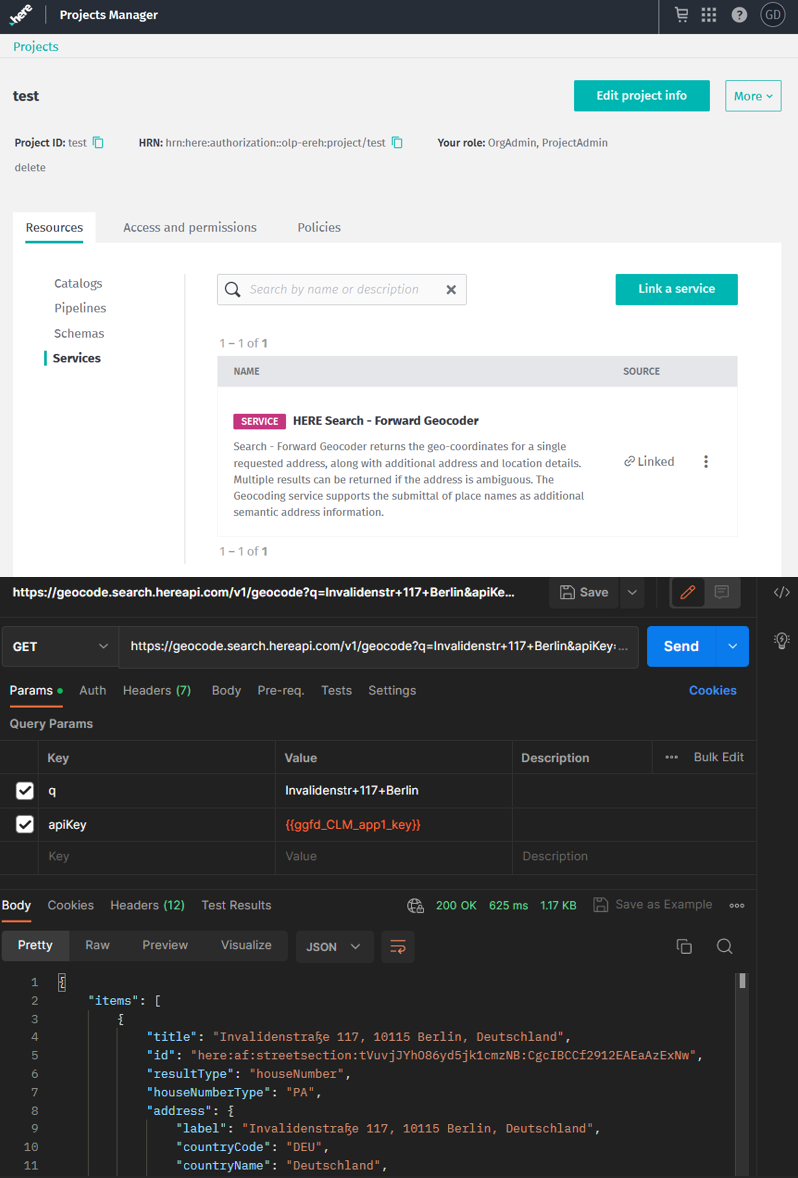Click the network globe icon near status
Image resolution: width=798 pixels, height=1178 pixels.
coord(416,905)
